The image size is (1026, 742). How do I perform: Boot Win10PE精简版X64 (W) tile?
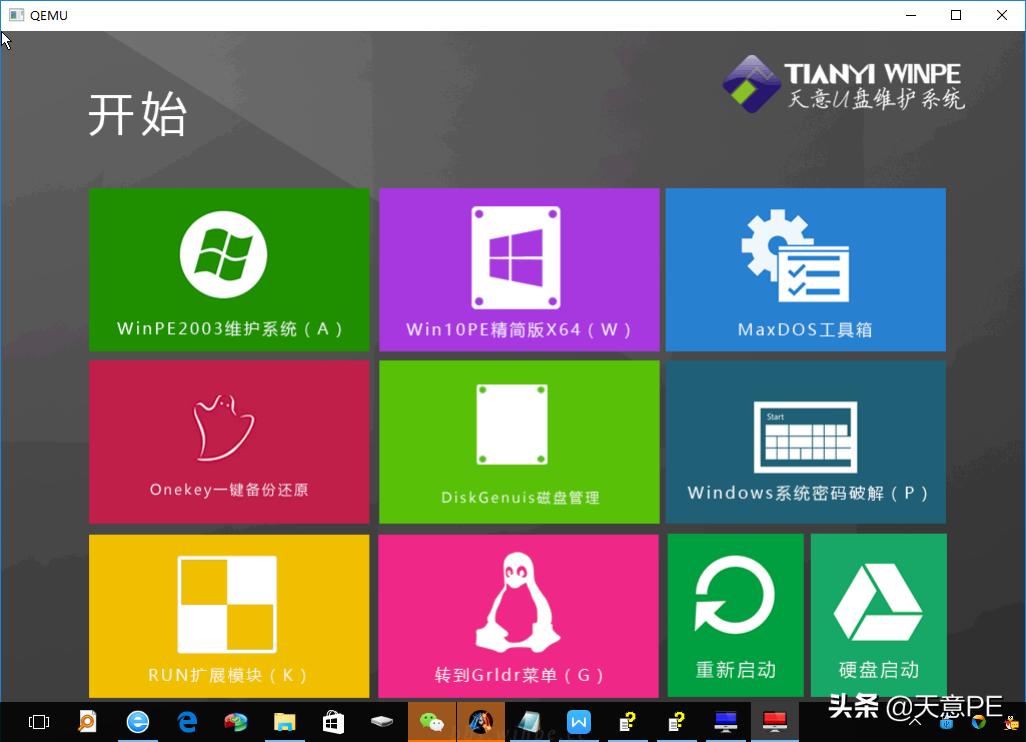click(x=519, y=270)
